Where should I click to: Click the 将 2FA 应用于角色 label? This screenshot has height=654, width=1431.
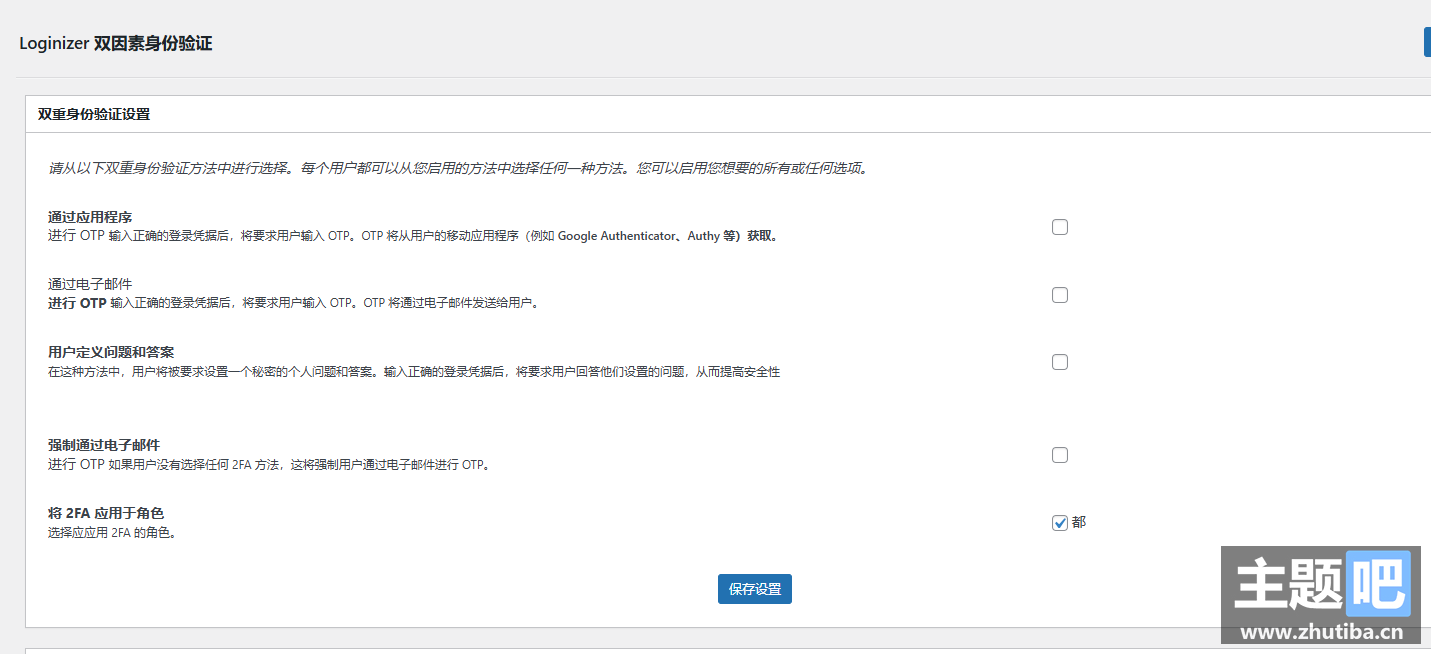[106, 513]
